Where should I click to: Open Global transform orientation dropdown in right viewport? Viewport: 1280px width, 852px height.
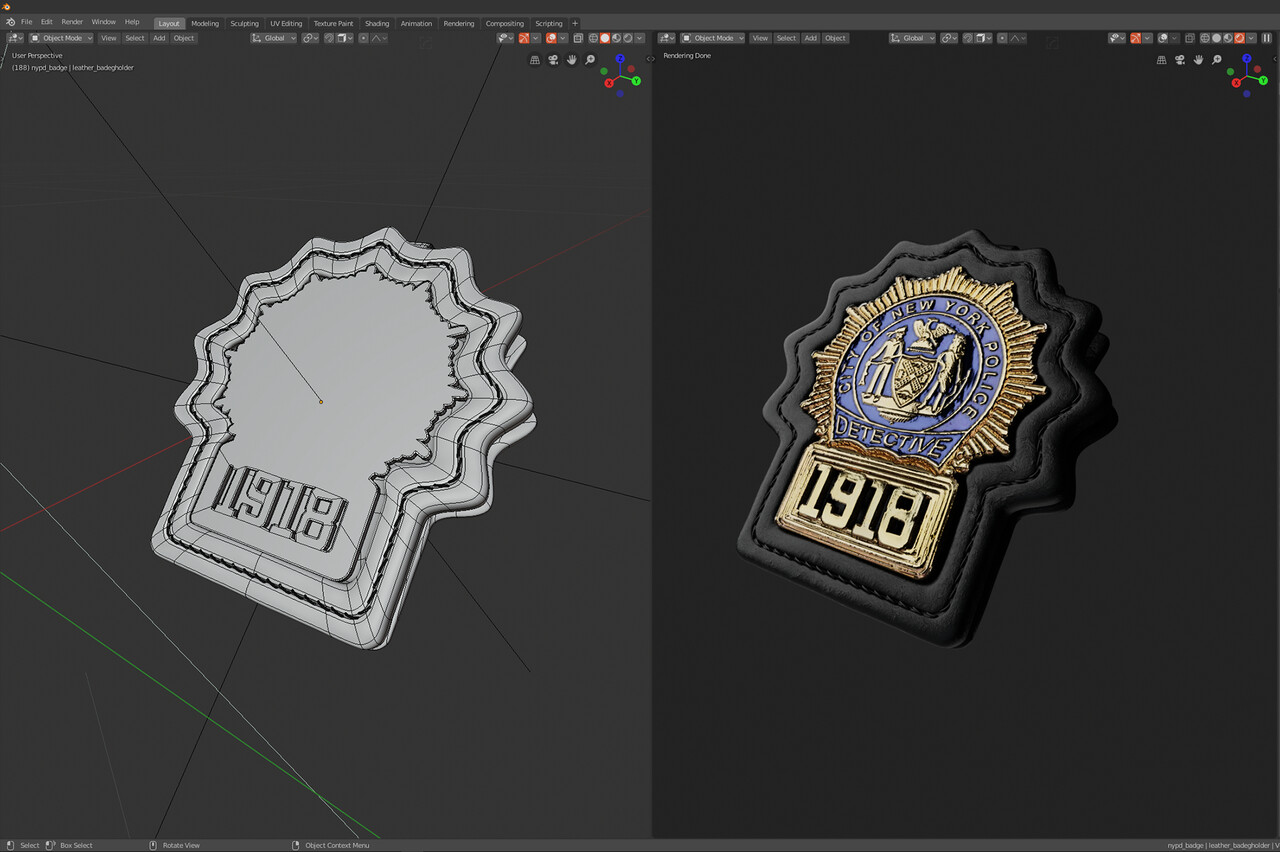coord(913,38)
